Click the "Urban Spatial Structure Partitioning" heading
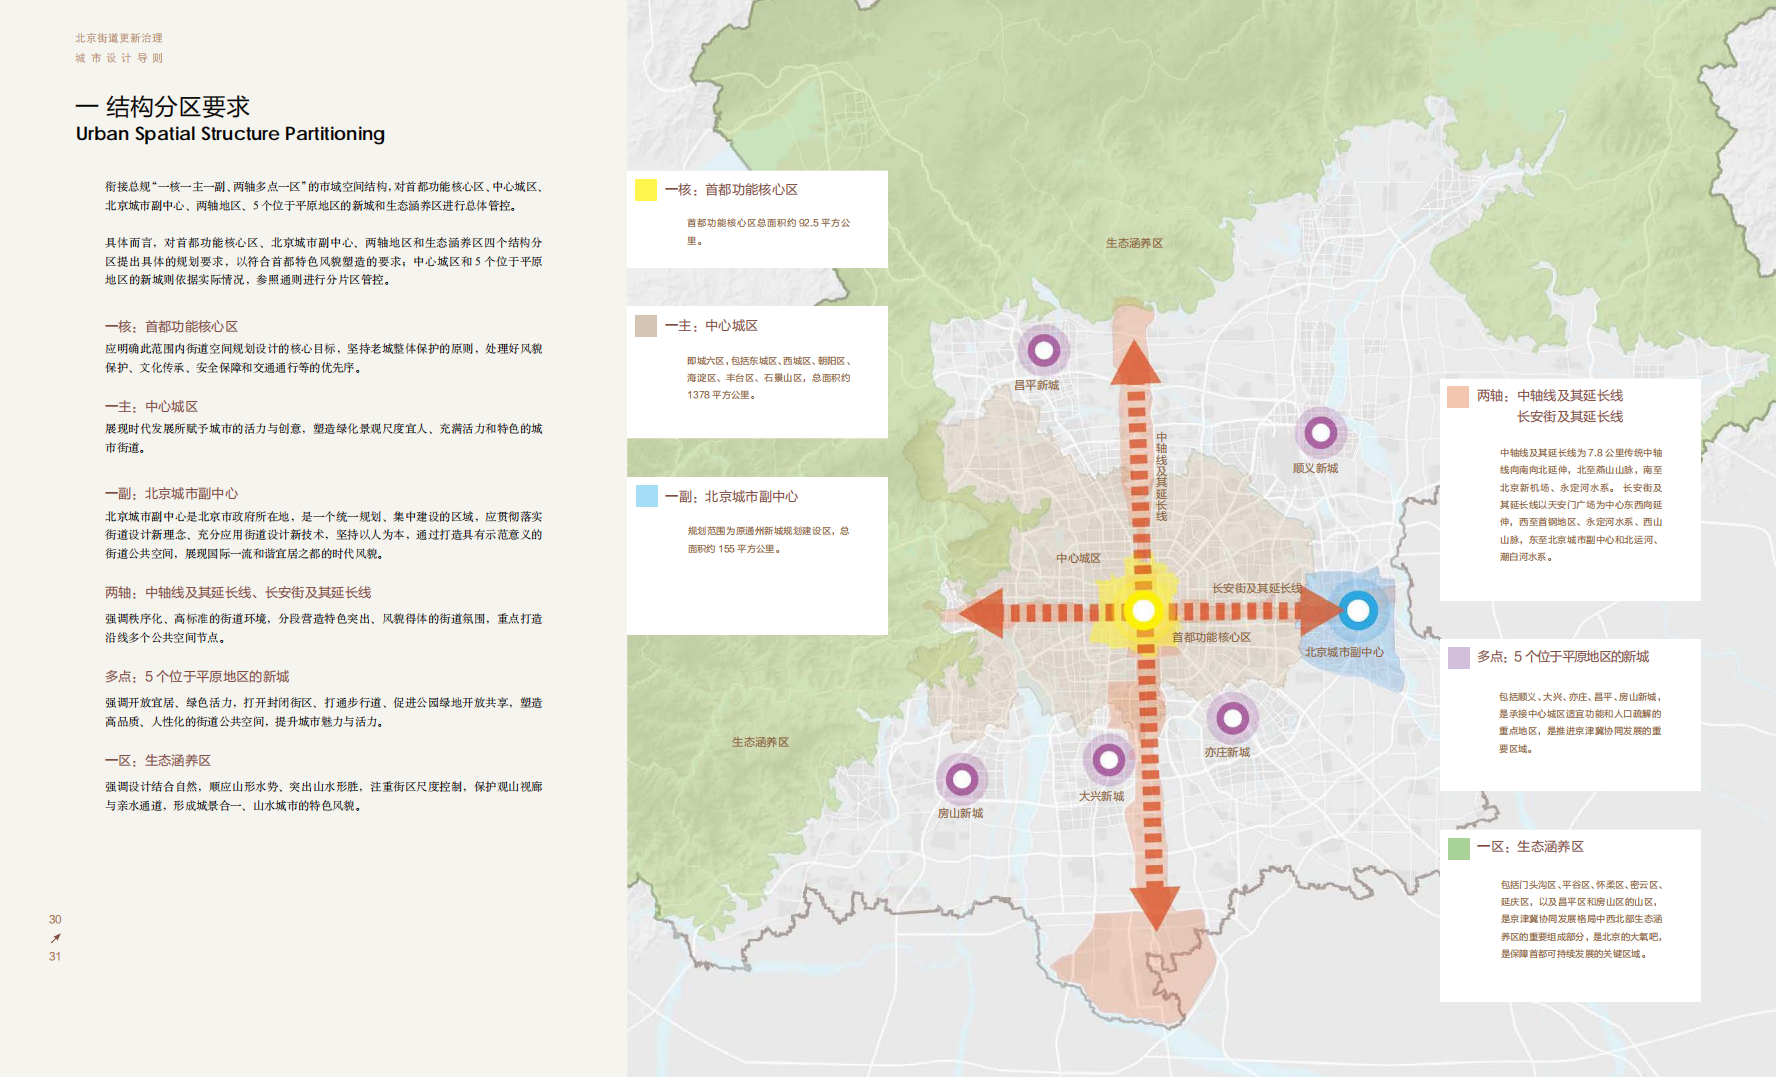This screenshot has height=1077, width=1776. [230, 134]
